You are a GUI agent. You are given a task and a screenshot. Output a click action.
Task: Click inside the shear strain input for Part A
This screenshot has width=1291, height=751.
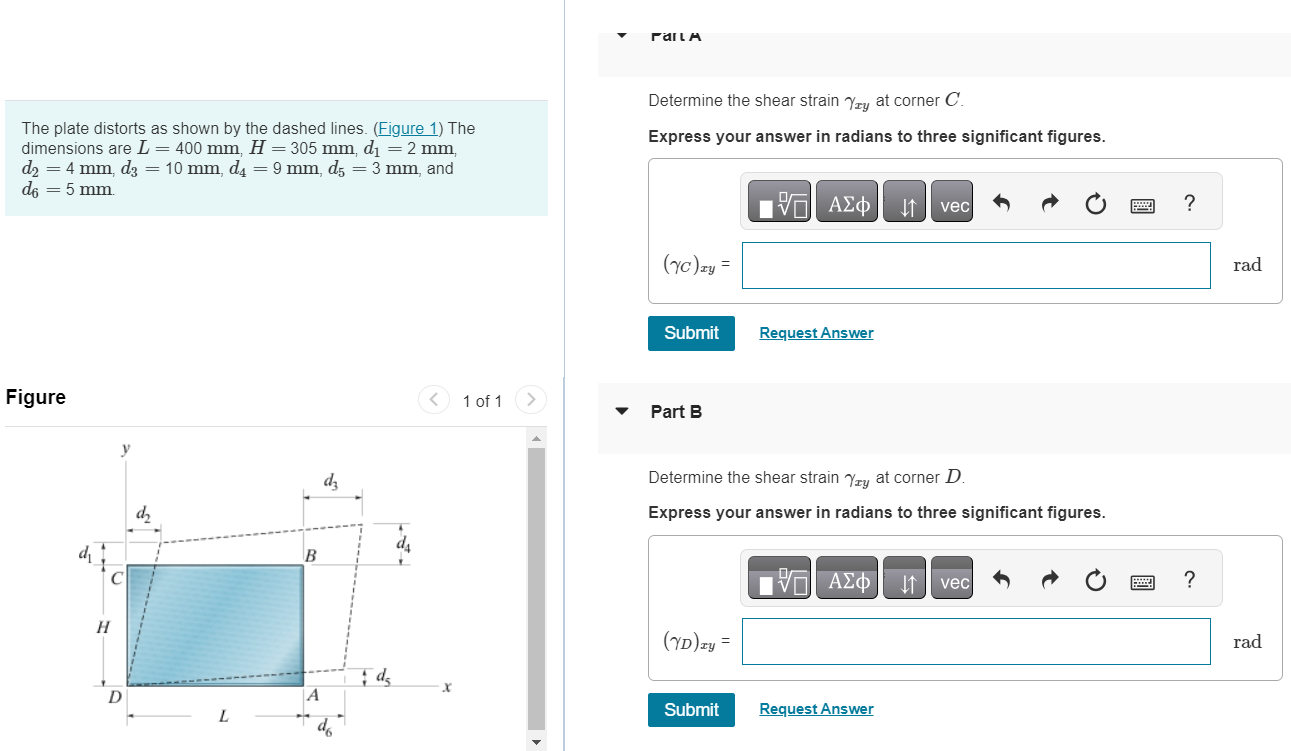(x=975, y=265)
